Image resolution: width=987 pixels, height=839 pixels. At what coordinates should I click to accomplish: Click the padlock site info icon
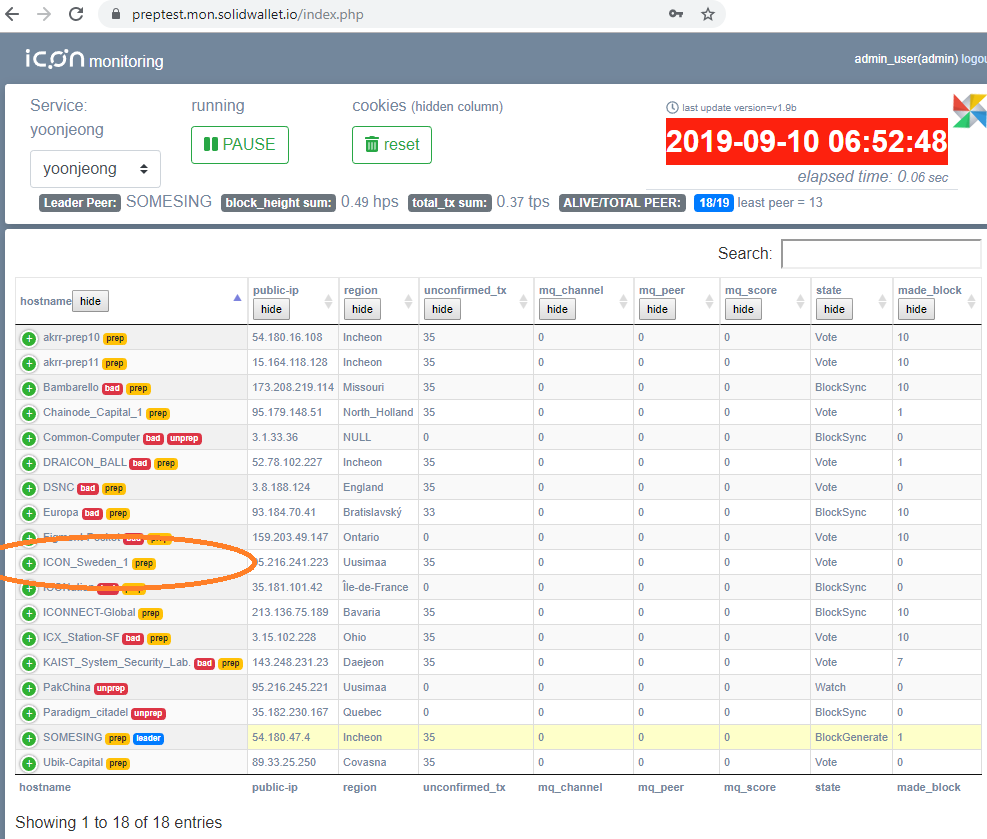point(116,14)
